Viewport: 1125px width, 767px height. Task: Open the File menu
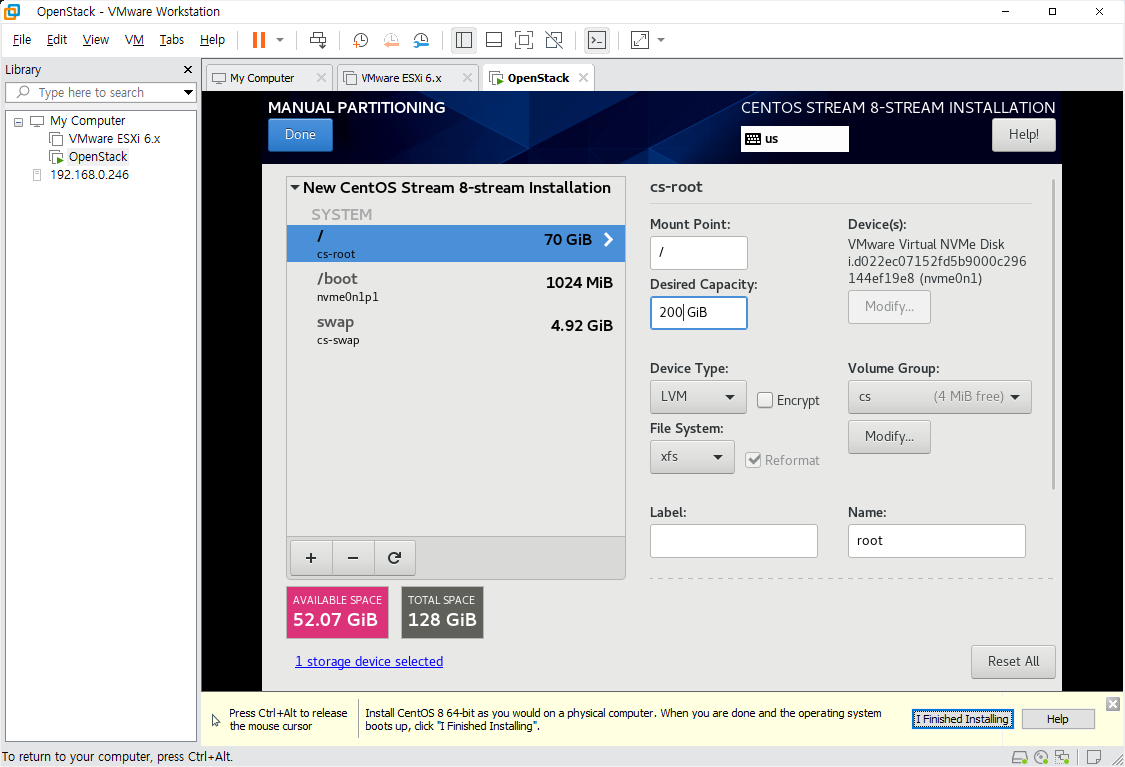[x=22, y=39]
